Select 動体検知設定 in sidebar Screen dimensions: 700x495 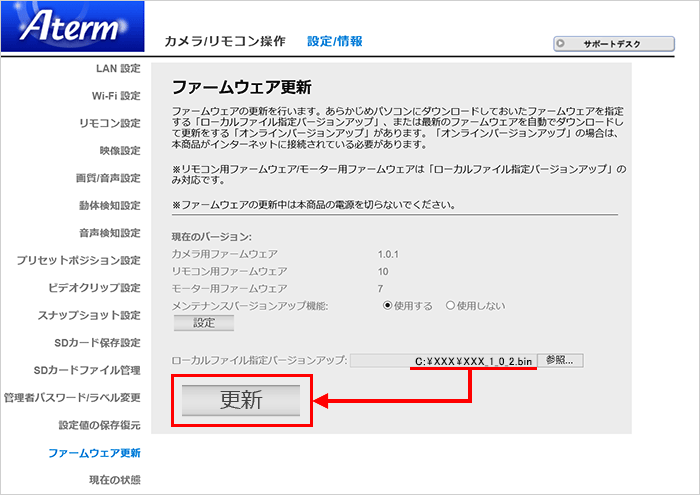pyautogui.click(x=109, y=205)
